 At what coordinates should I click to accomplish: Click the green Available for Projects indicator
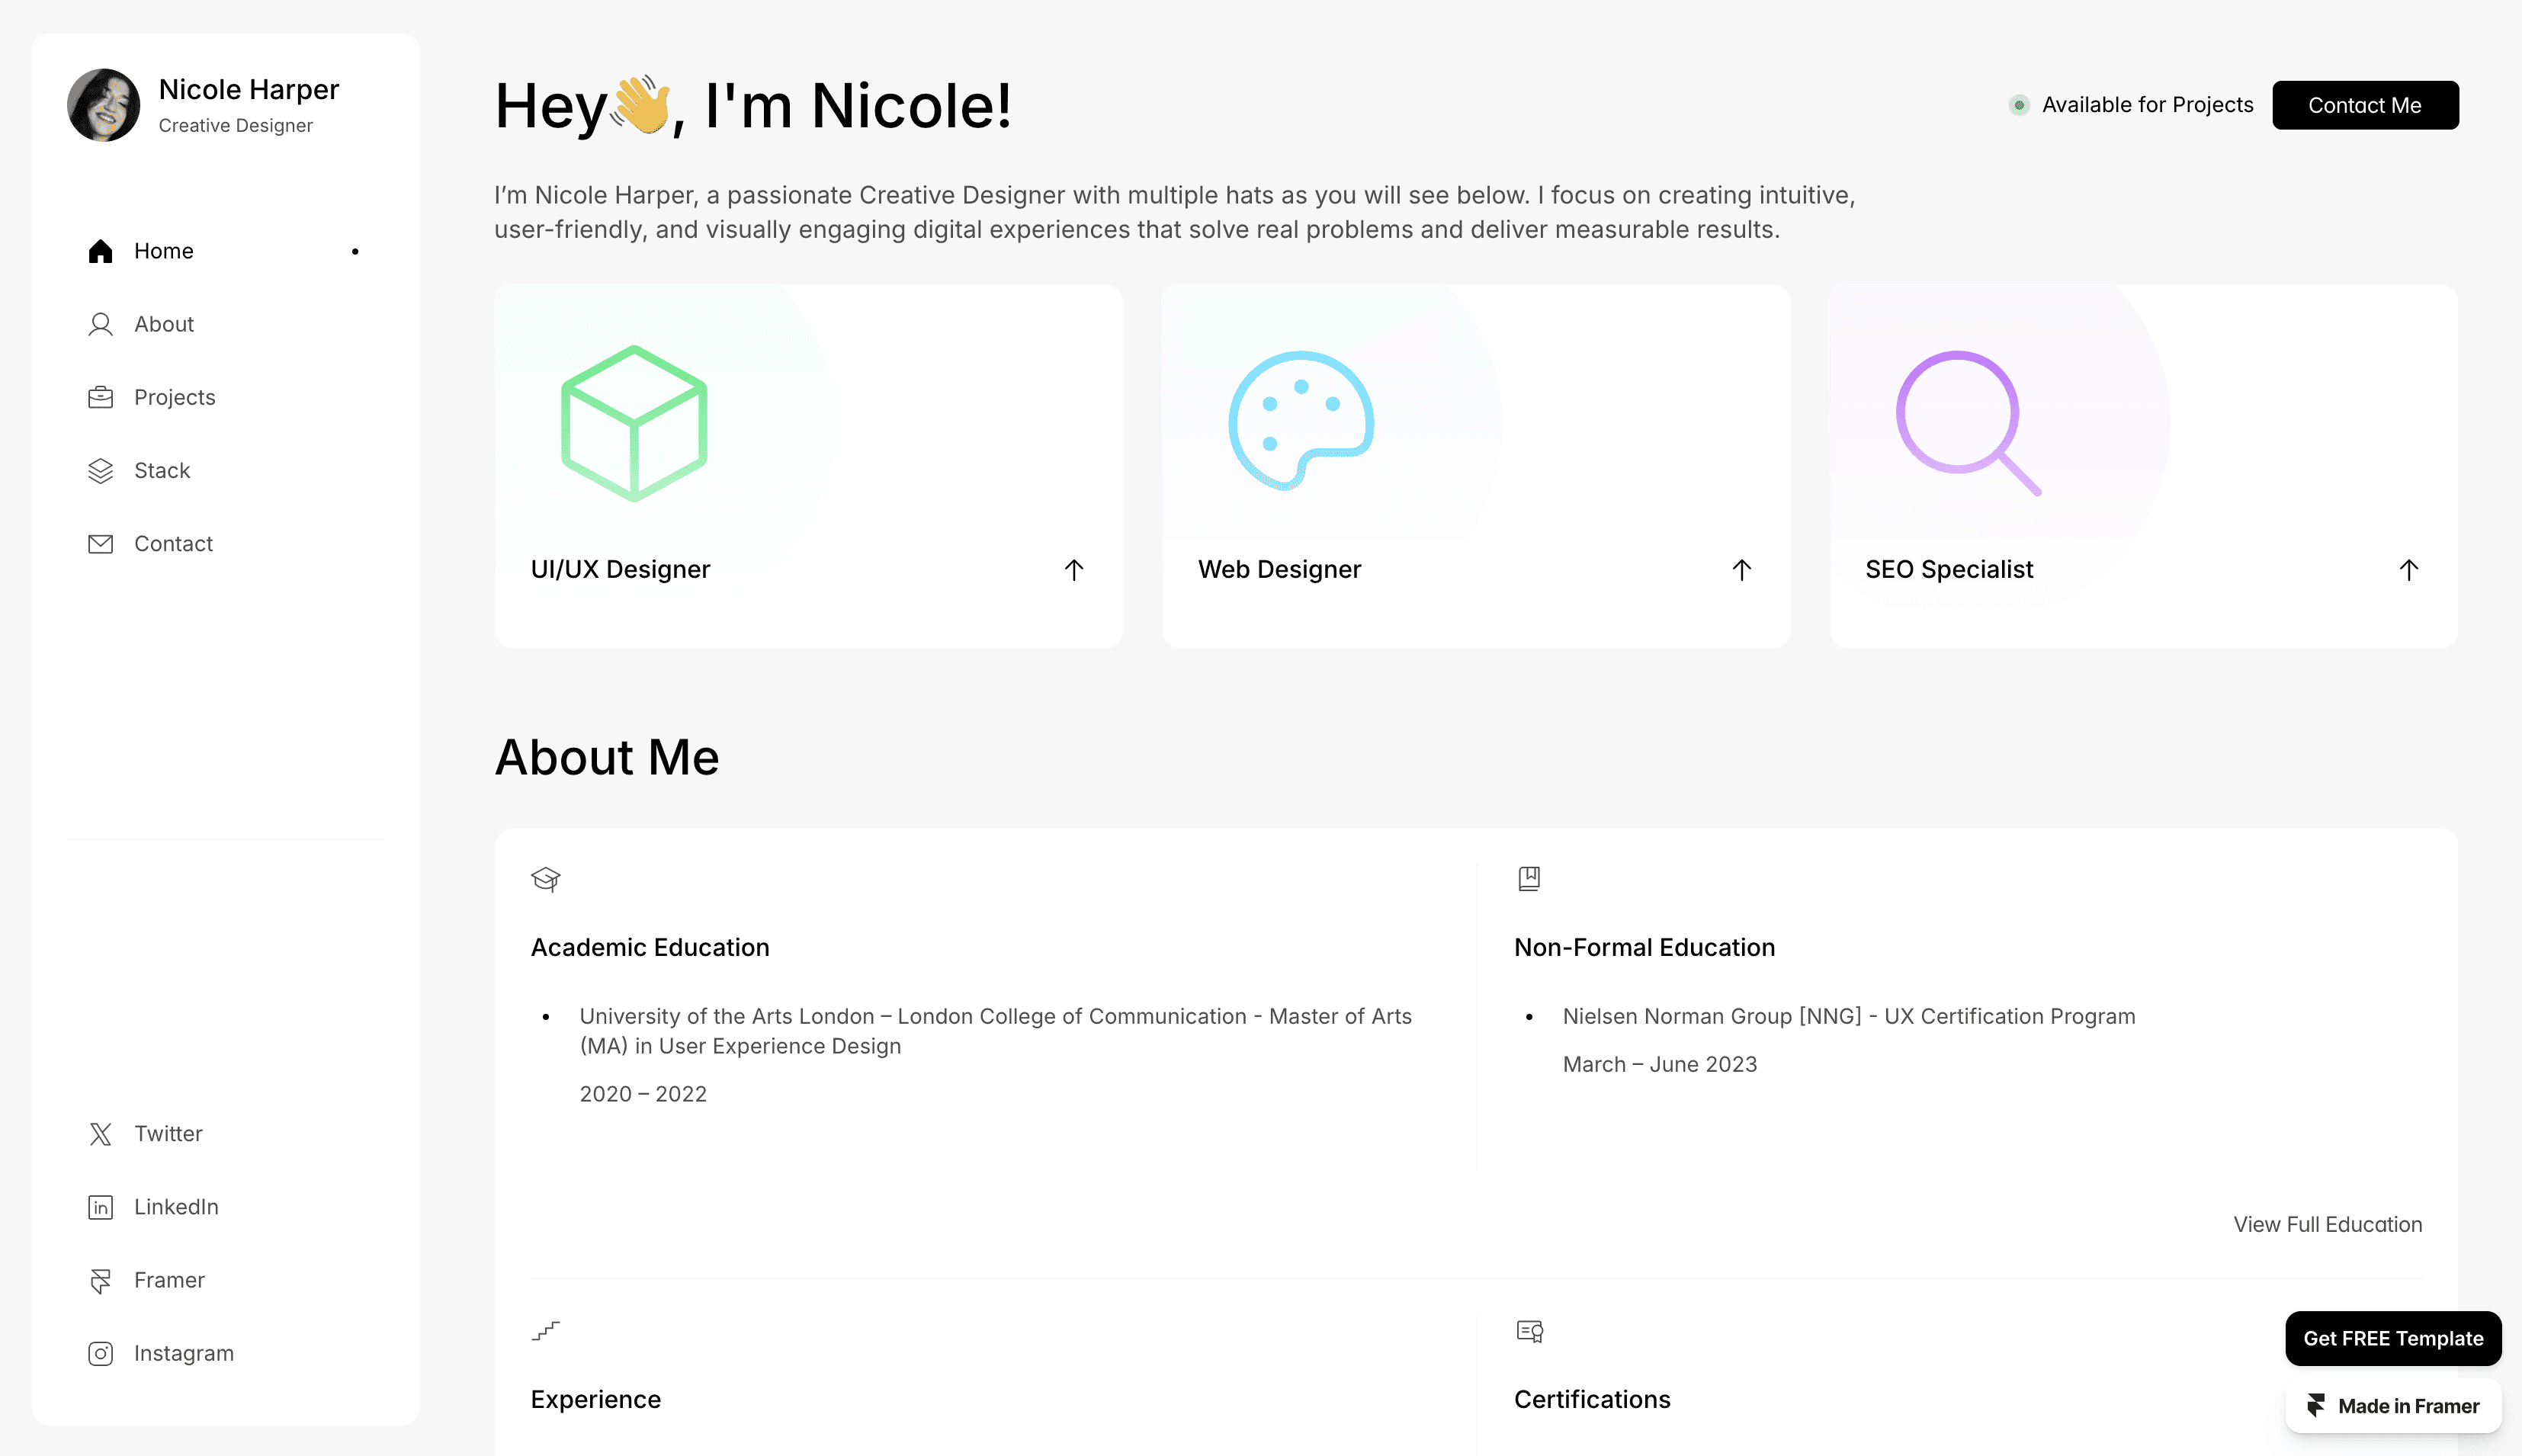click(x=2019, y=105)
